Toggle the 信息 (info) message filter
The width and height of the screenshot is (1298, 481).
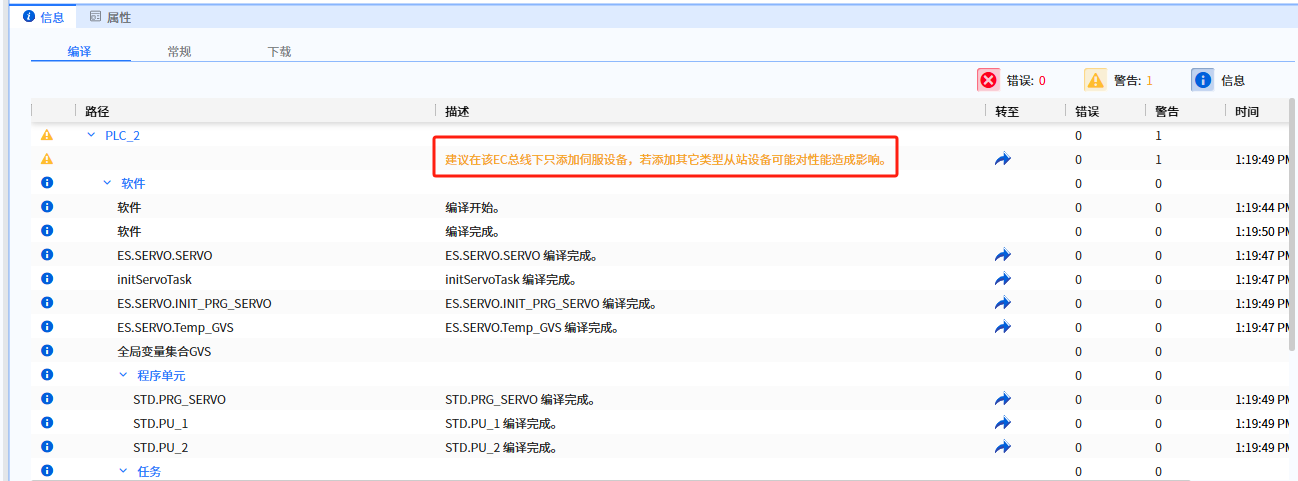(x=1219, y=81)
